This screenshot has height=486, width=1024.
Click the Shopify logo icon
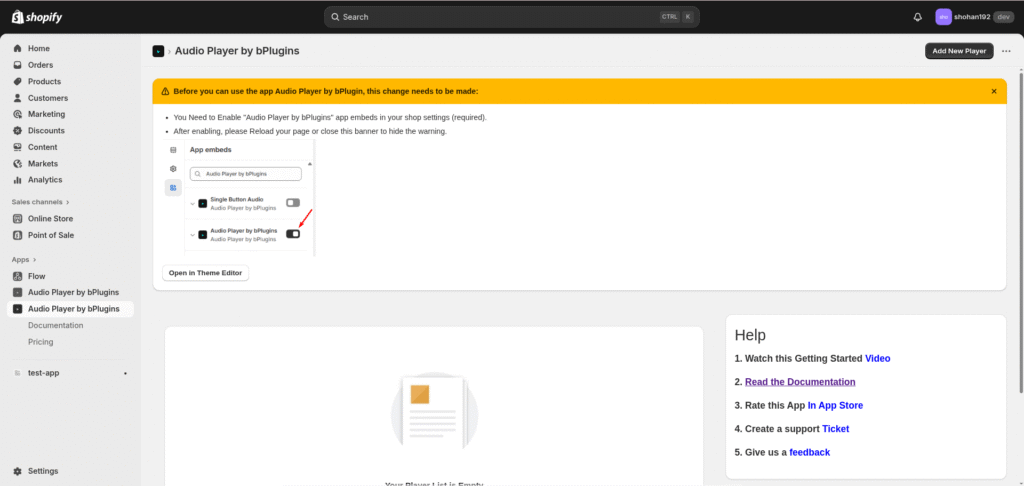[x=18, y=16]
